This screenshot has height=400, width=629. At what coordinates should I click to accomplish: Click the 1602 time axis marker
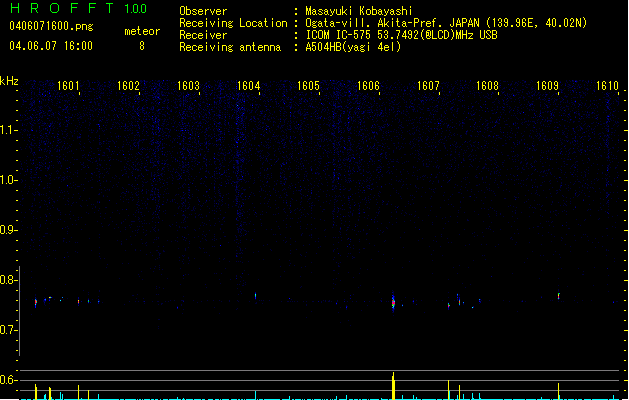pyautogui.click(x=128, y=86)
